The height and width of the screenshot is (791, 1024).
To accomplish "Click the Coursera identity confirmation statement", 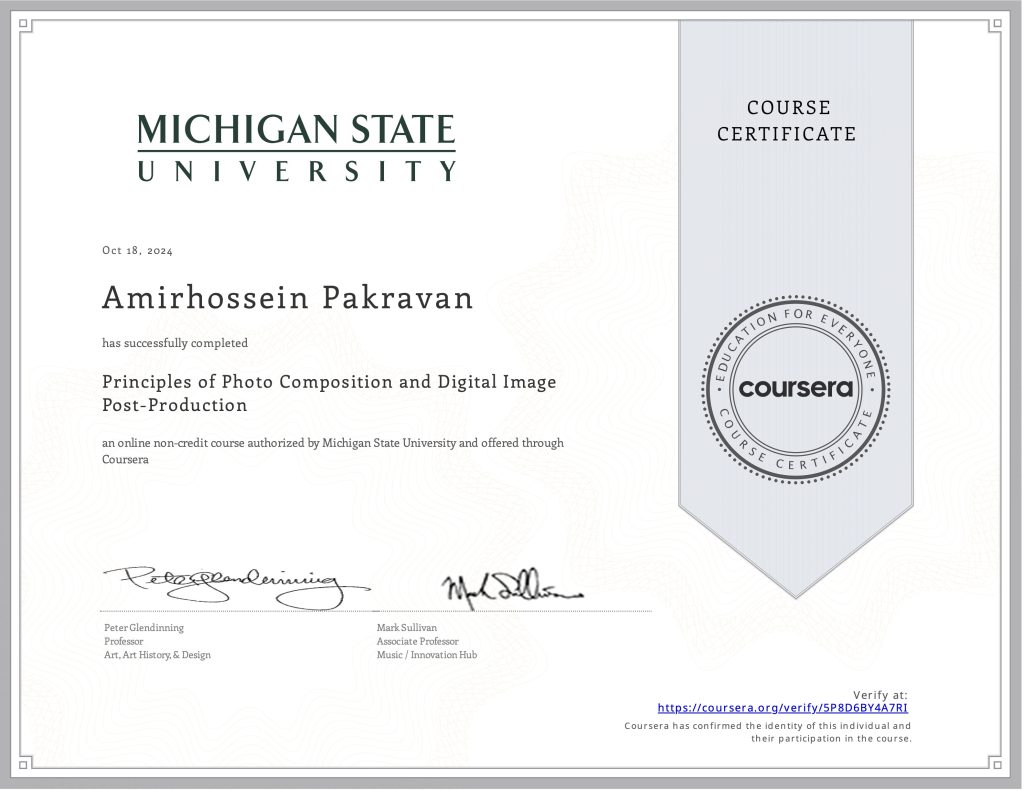I will (768, 732).
